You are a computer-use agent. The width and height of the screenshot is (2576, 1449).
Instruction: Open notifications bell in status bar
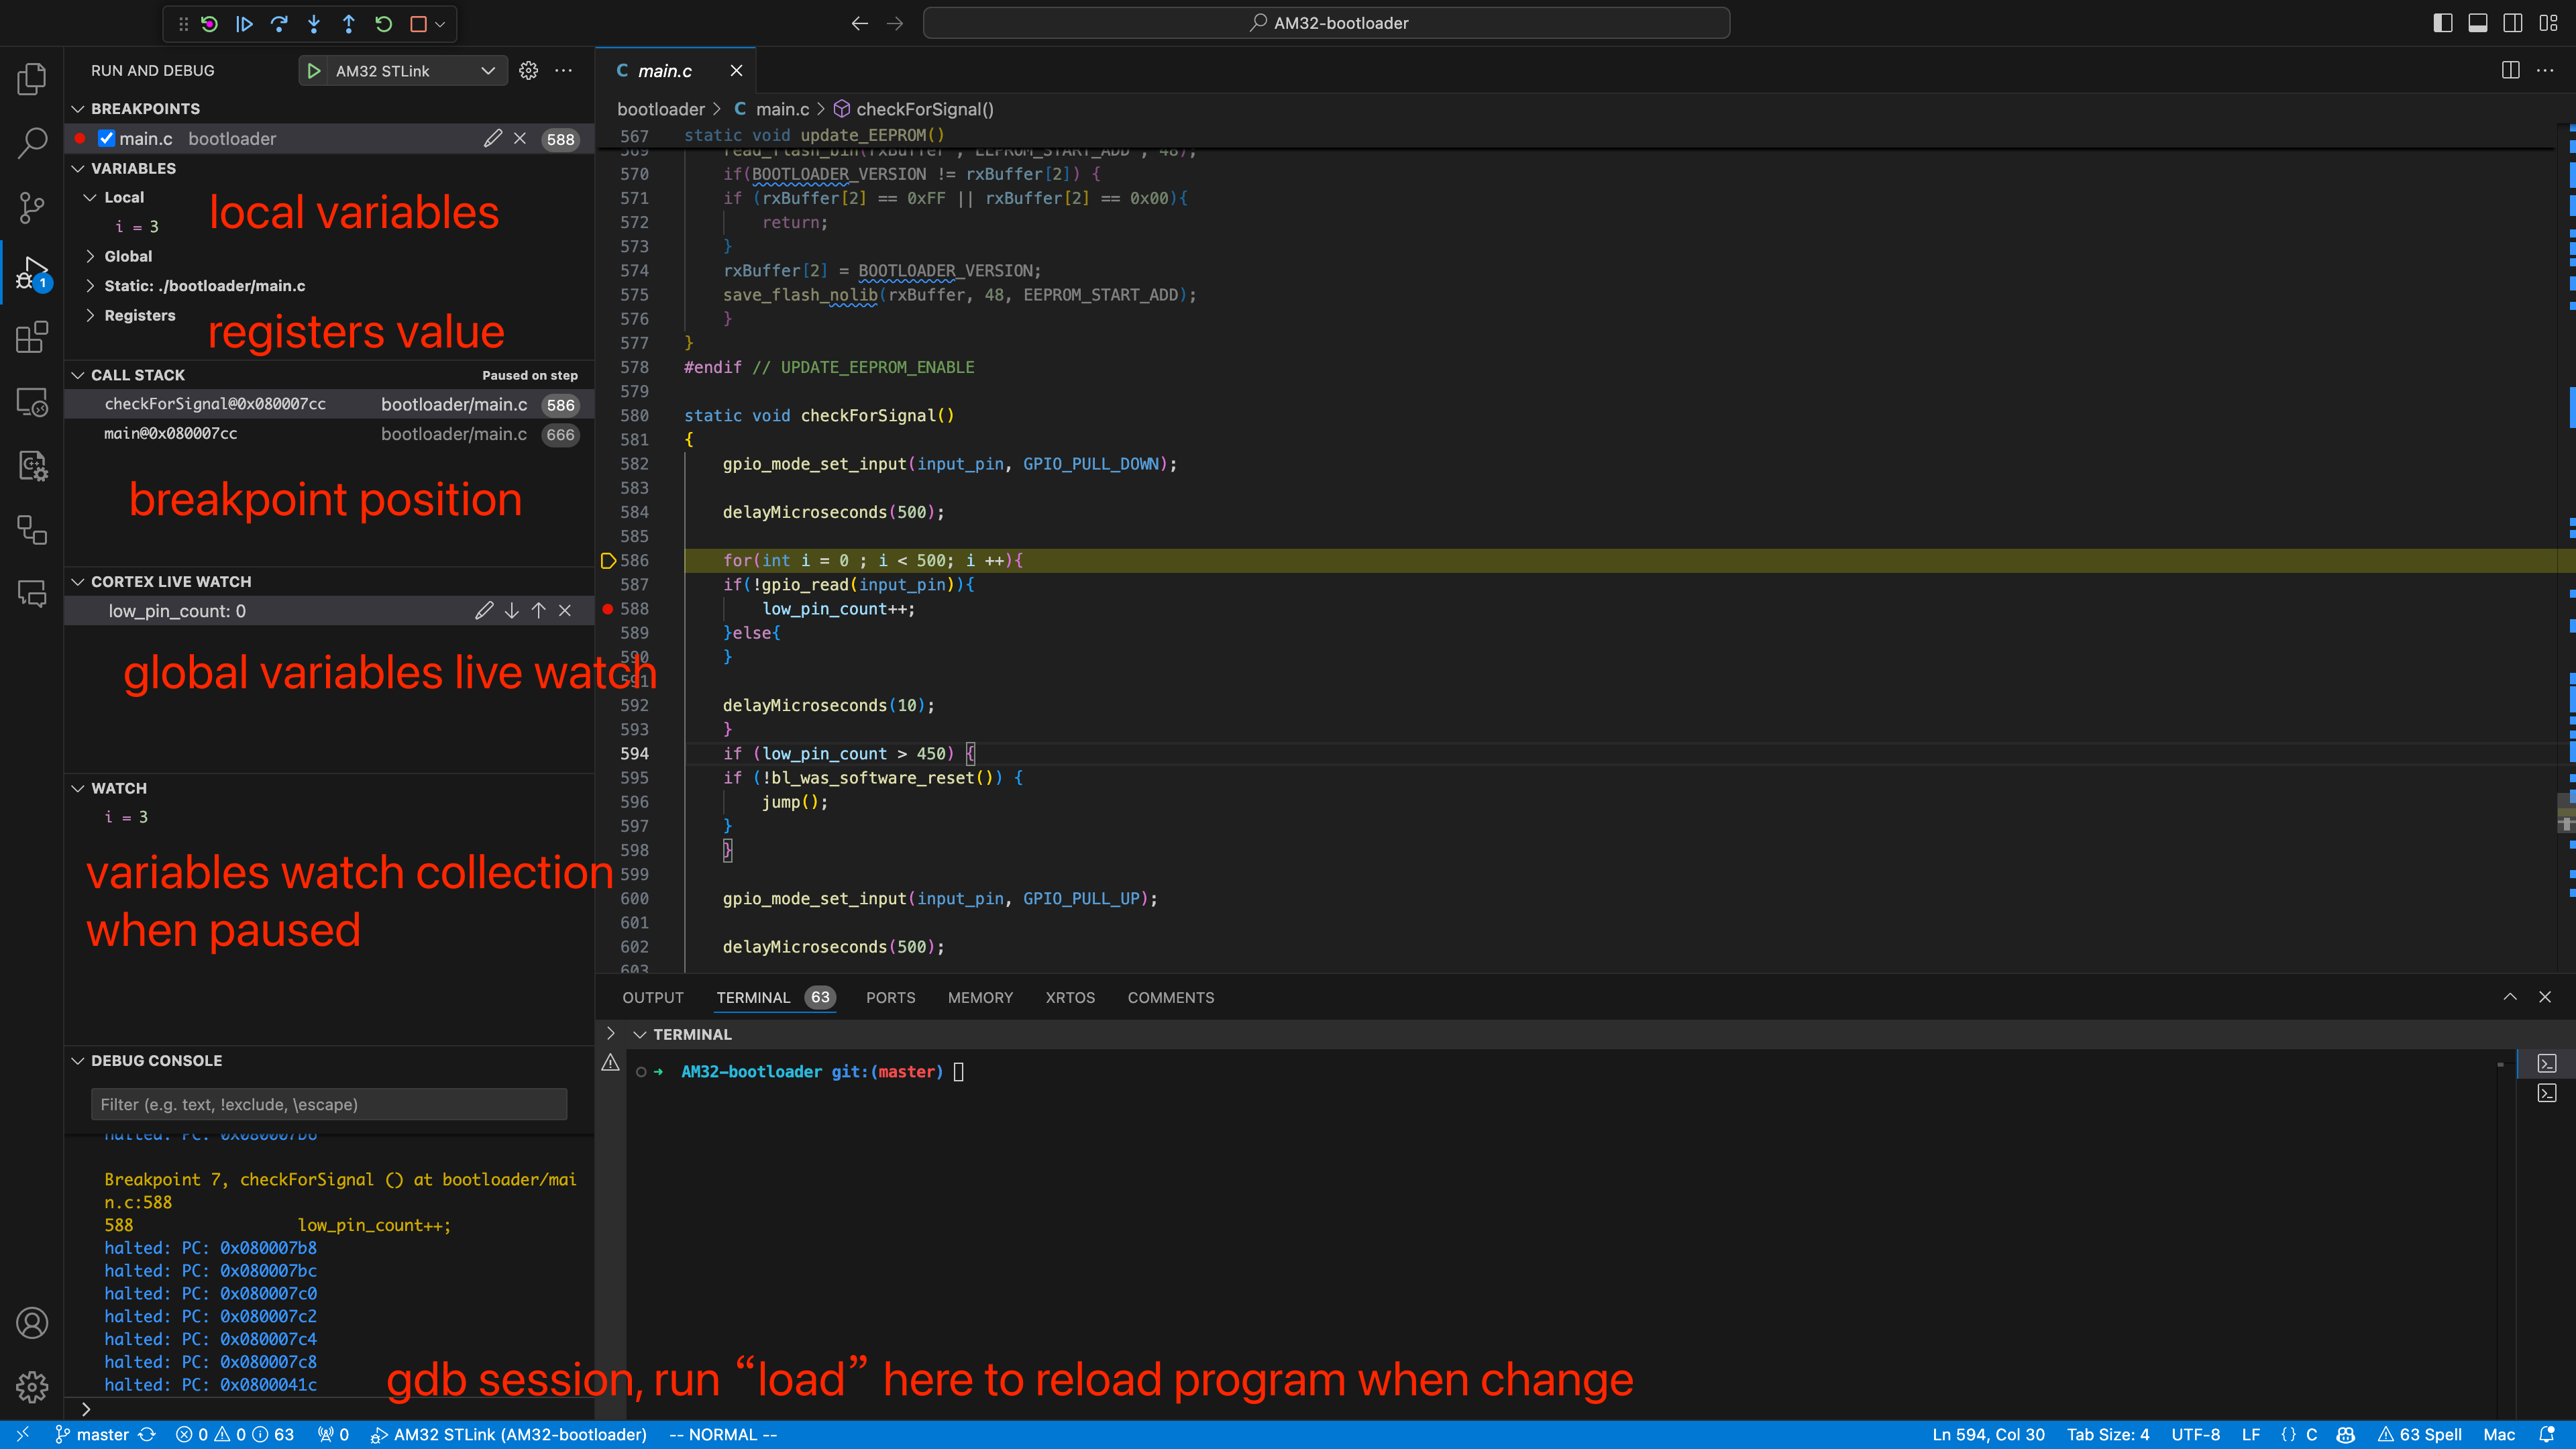click(x=2547, y=1435)
